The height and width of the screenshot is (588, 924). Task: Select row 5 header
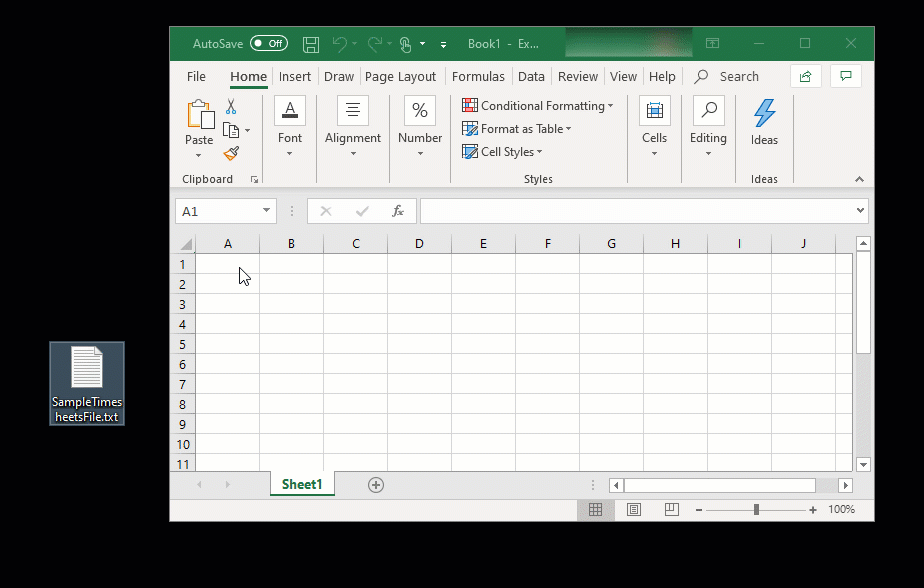(x=182, y=344)
